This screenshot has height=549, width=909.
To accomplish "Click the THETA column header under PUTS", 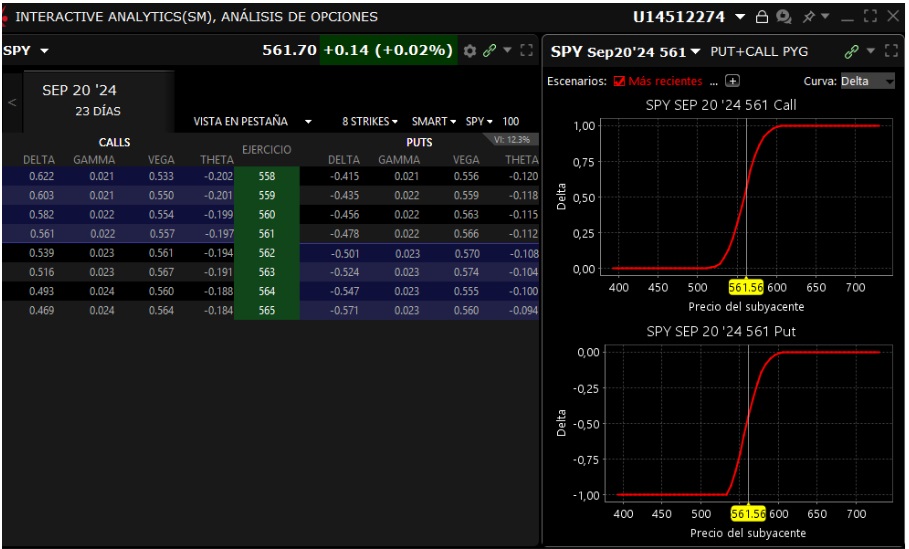I will 521,159.
